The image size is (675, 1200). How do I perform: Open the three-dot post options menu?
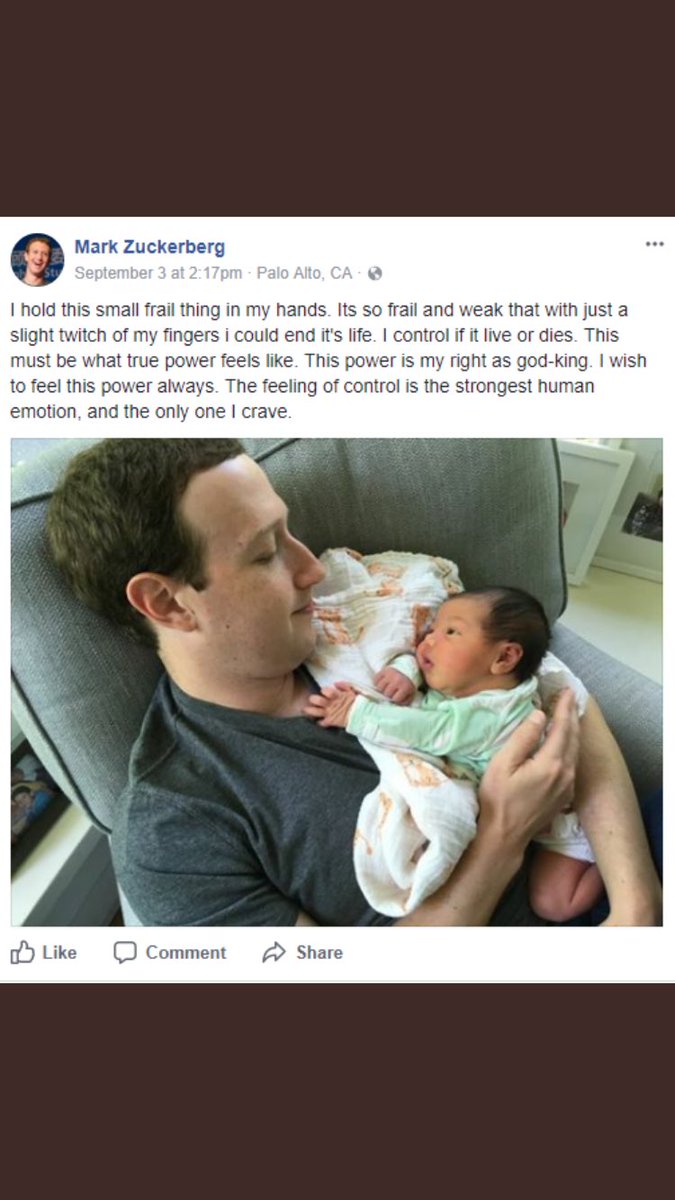point(654,243)
